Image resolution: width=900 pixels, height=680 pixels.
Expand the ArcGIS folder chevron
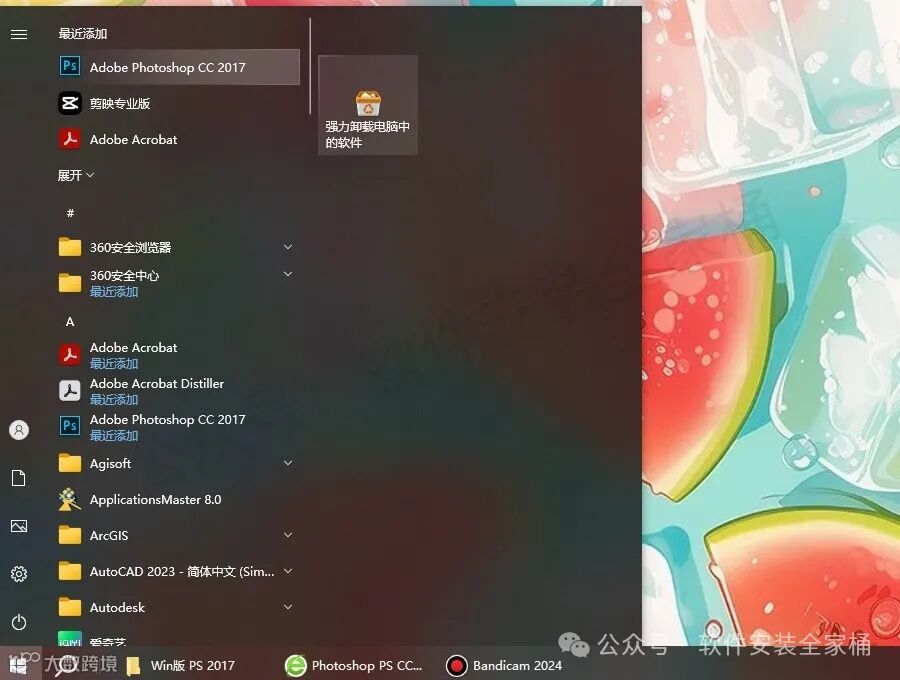(x=288, y=535)
